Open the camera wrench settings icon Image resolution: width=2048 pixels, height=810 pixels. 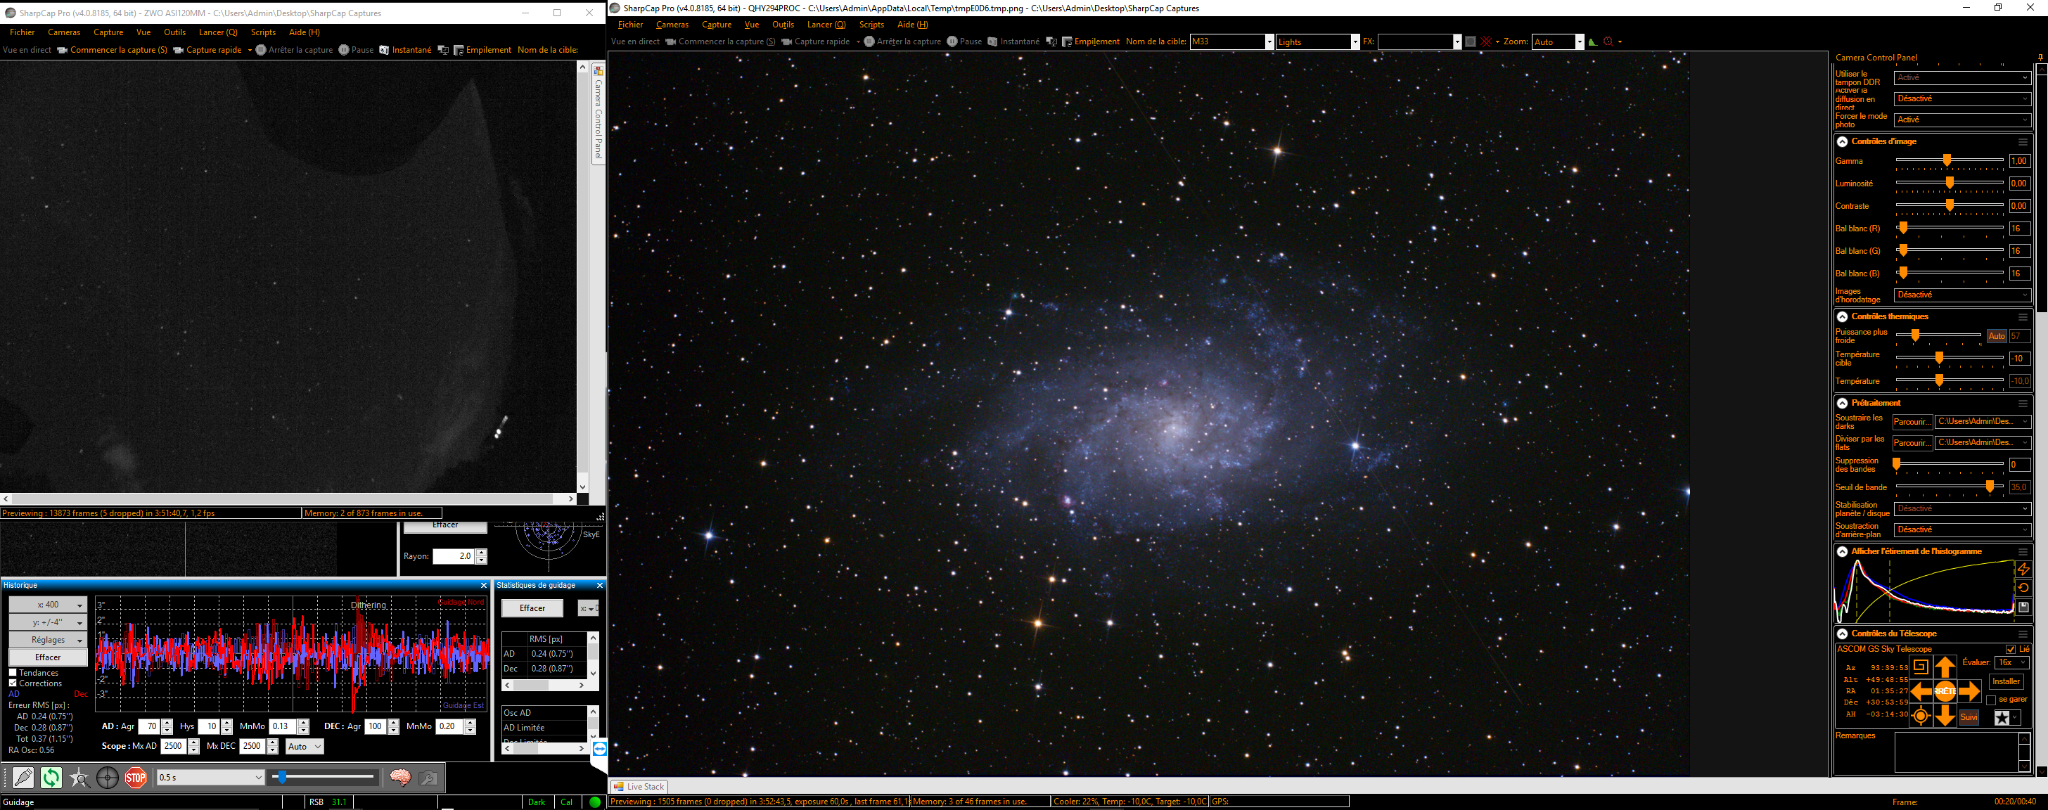pyautogui.click(x=429, y=777)
